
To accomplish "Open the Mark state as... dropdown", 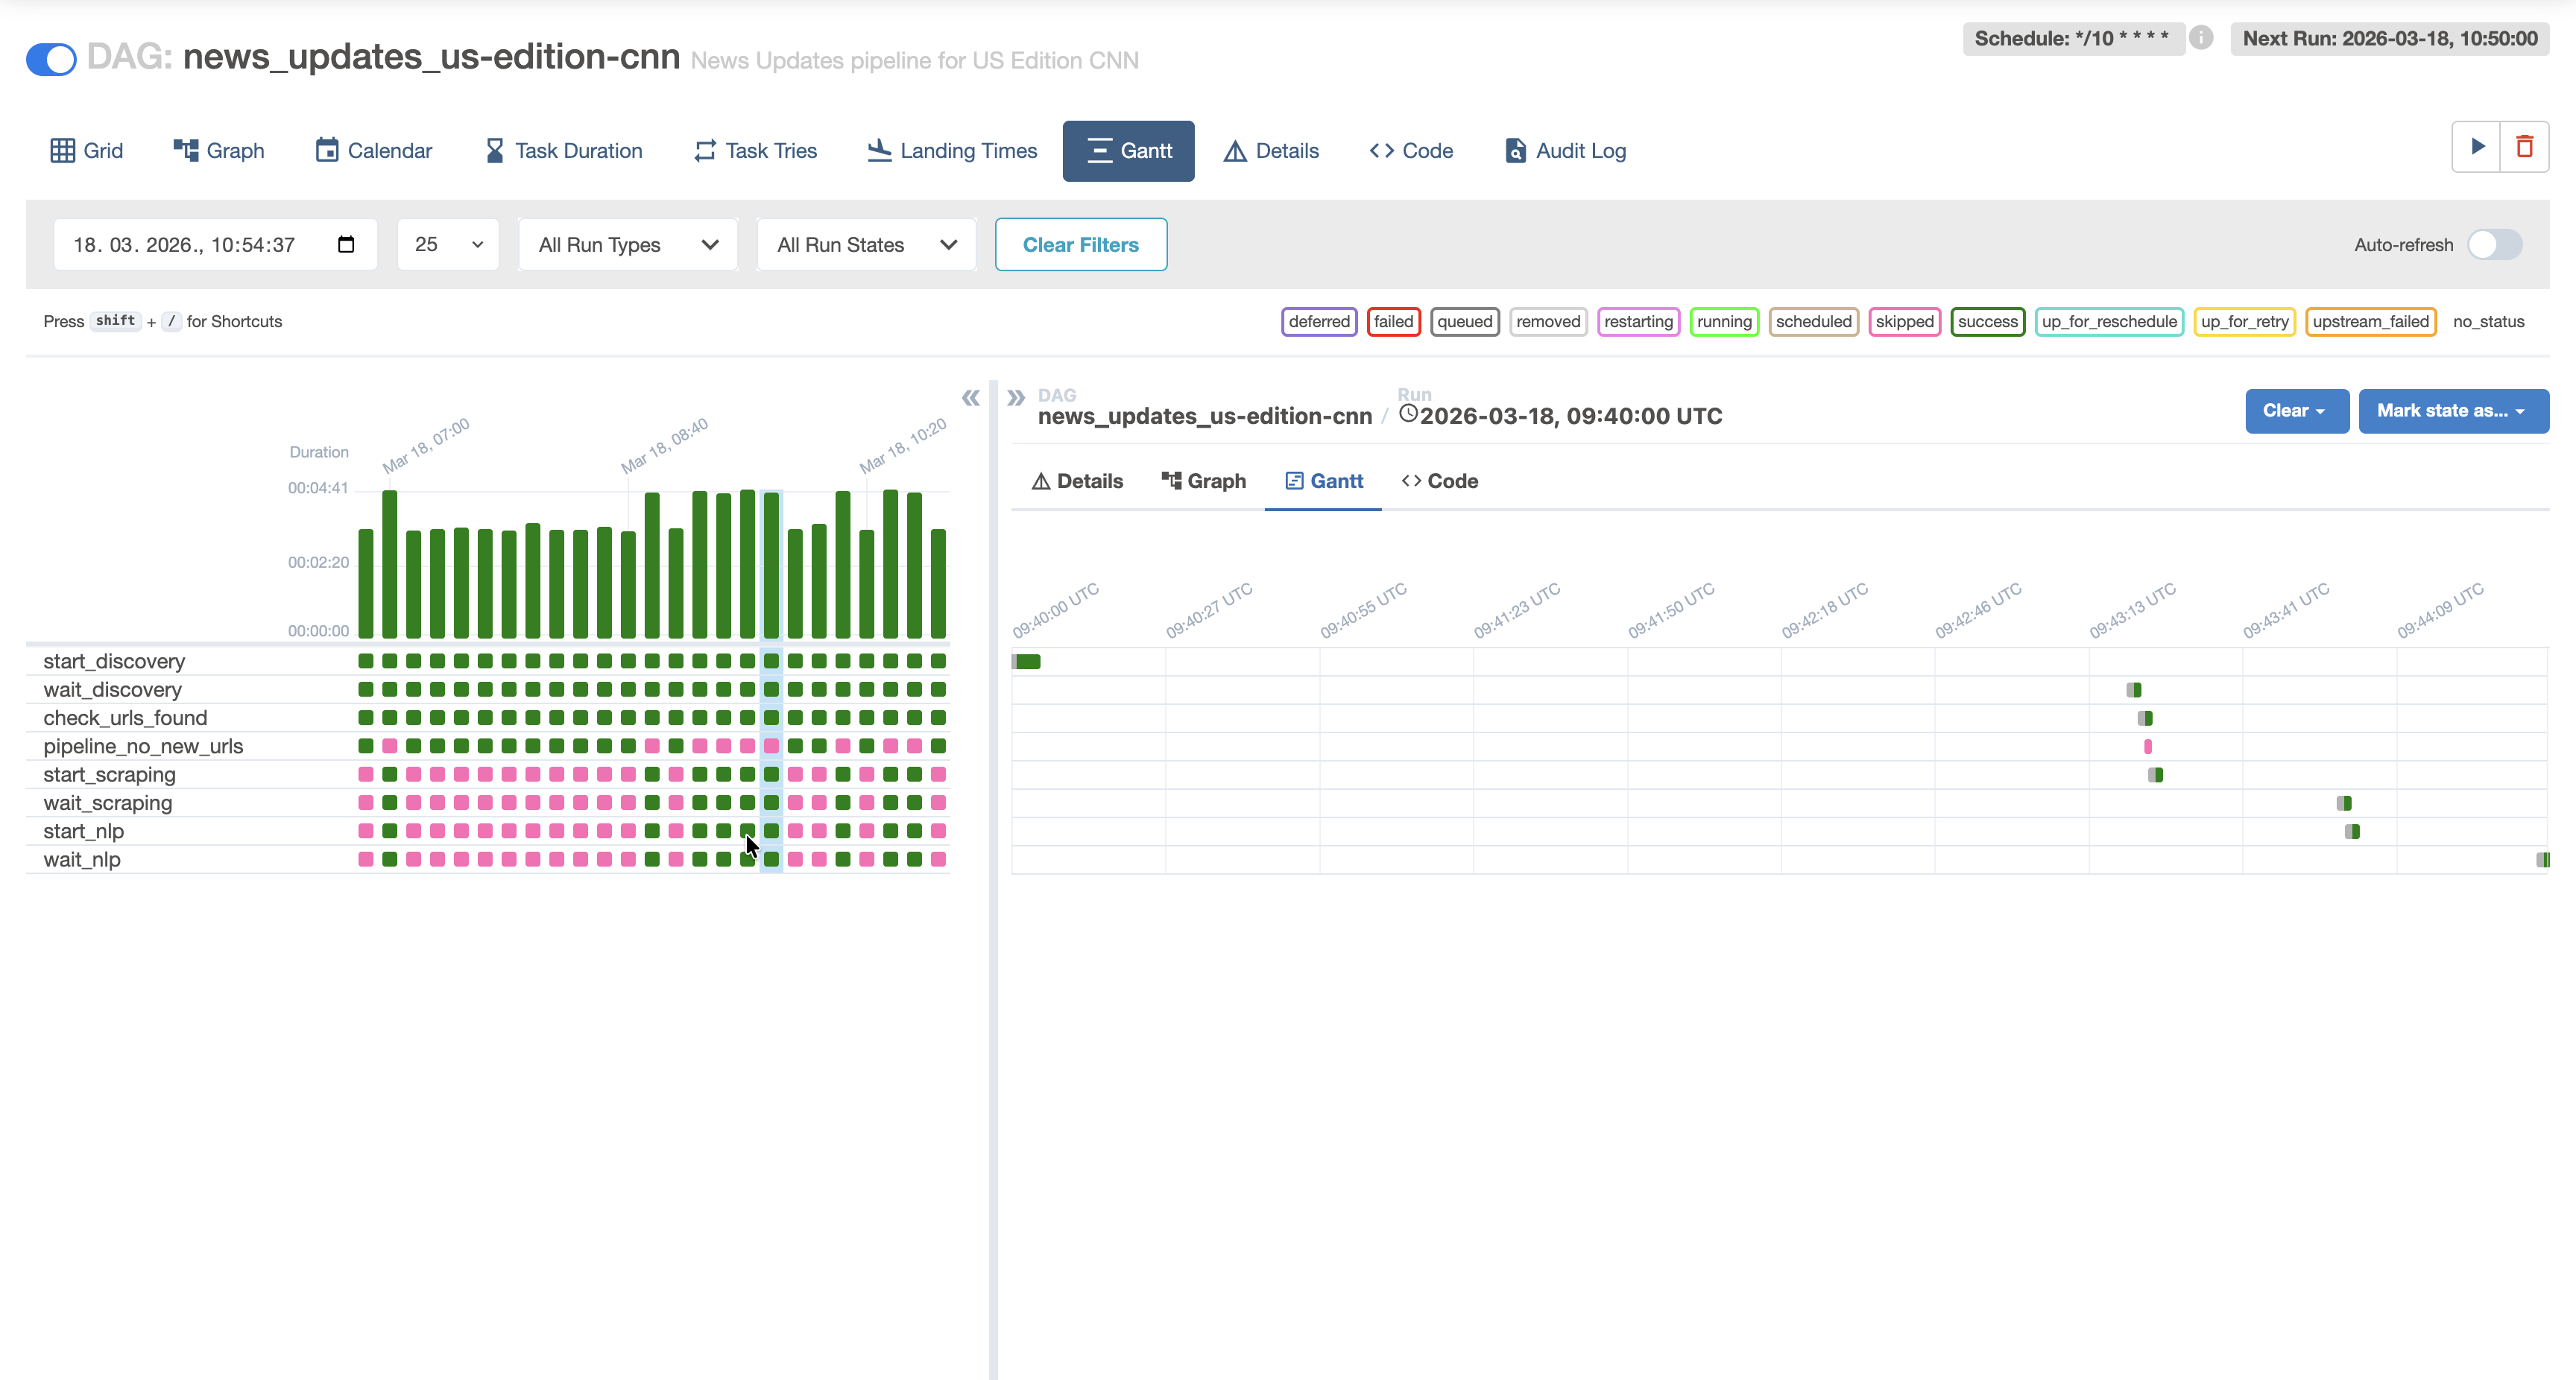I will tap(2452, 411).
